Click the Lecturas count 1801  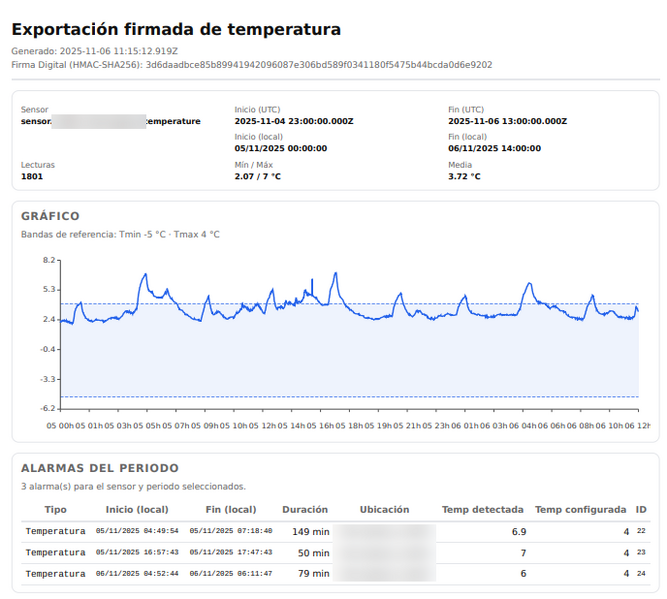click(x=32, y=176)
